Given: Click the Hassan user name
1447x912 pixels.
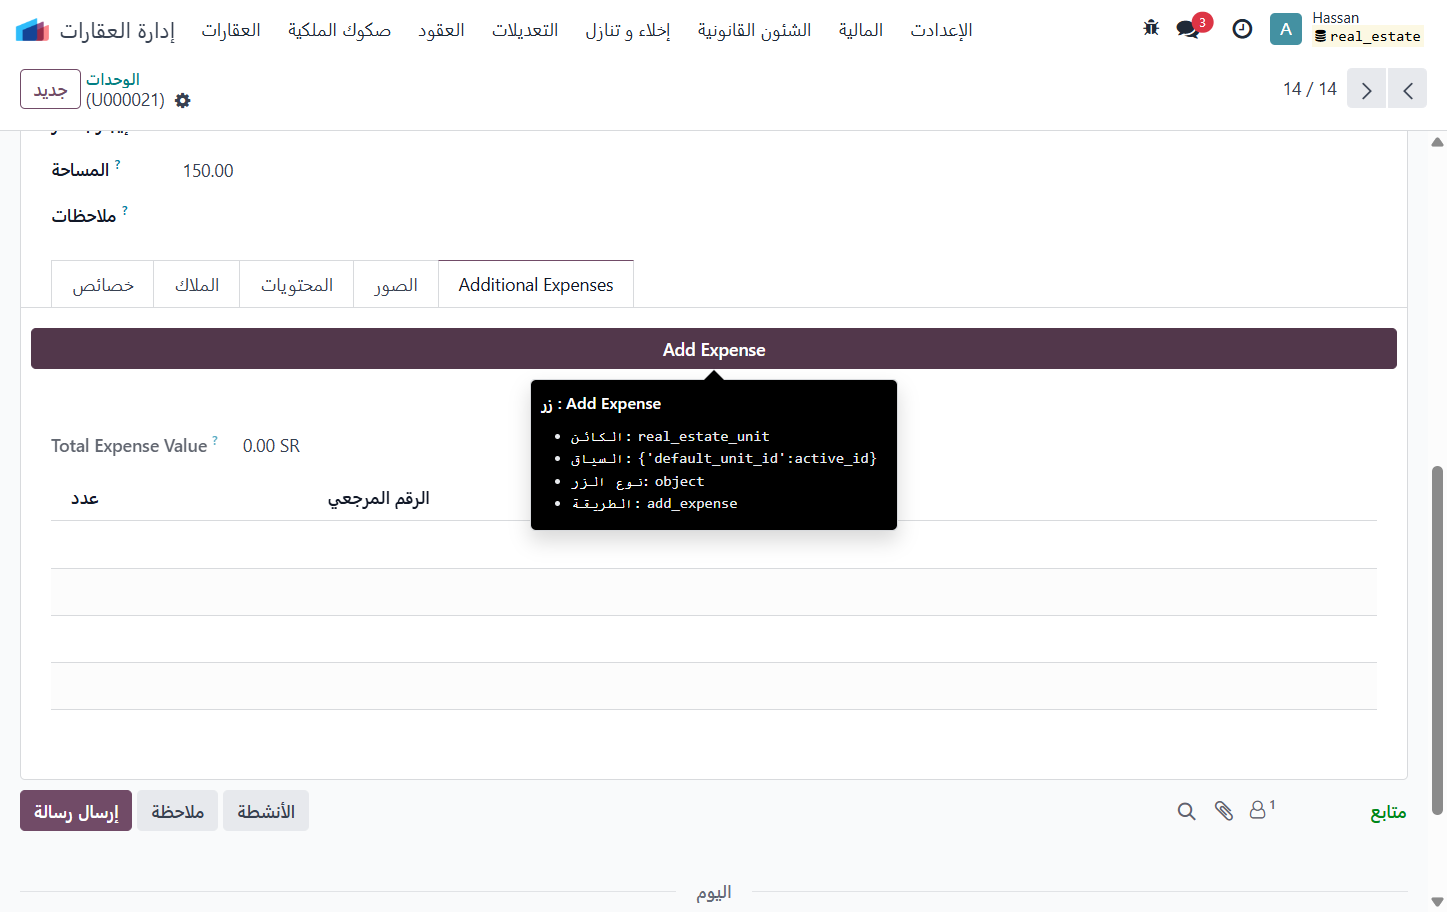Looking at the screenshot, I should point(1335,18).
